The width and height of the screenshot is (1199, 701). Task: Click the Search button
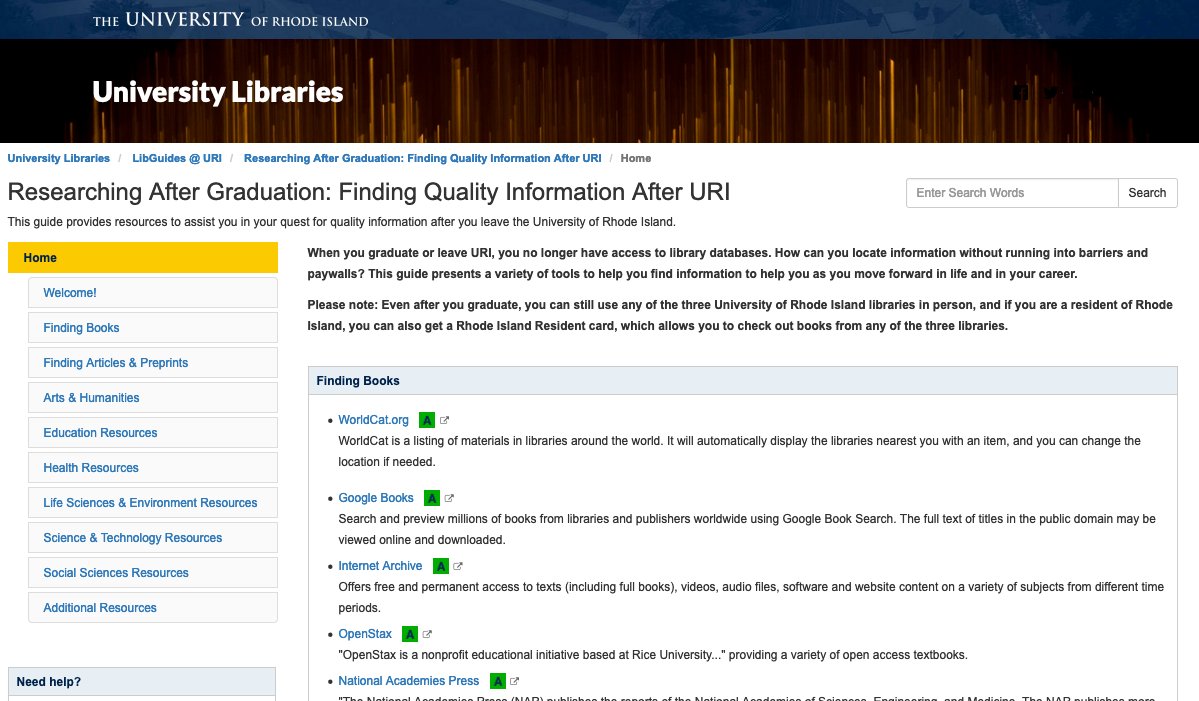(x=1147, y=193)
